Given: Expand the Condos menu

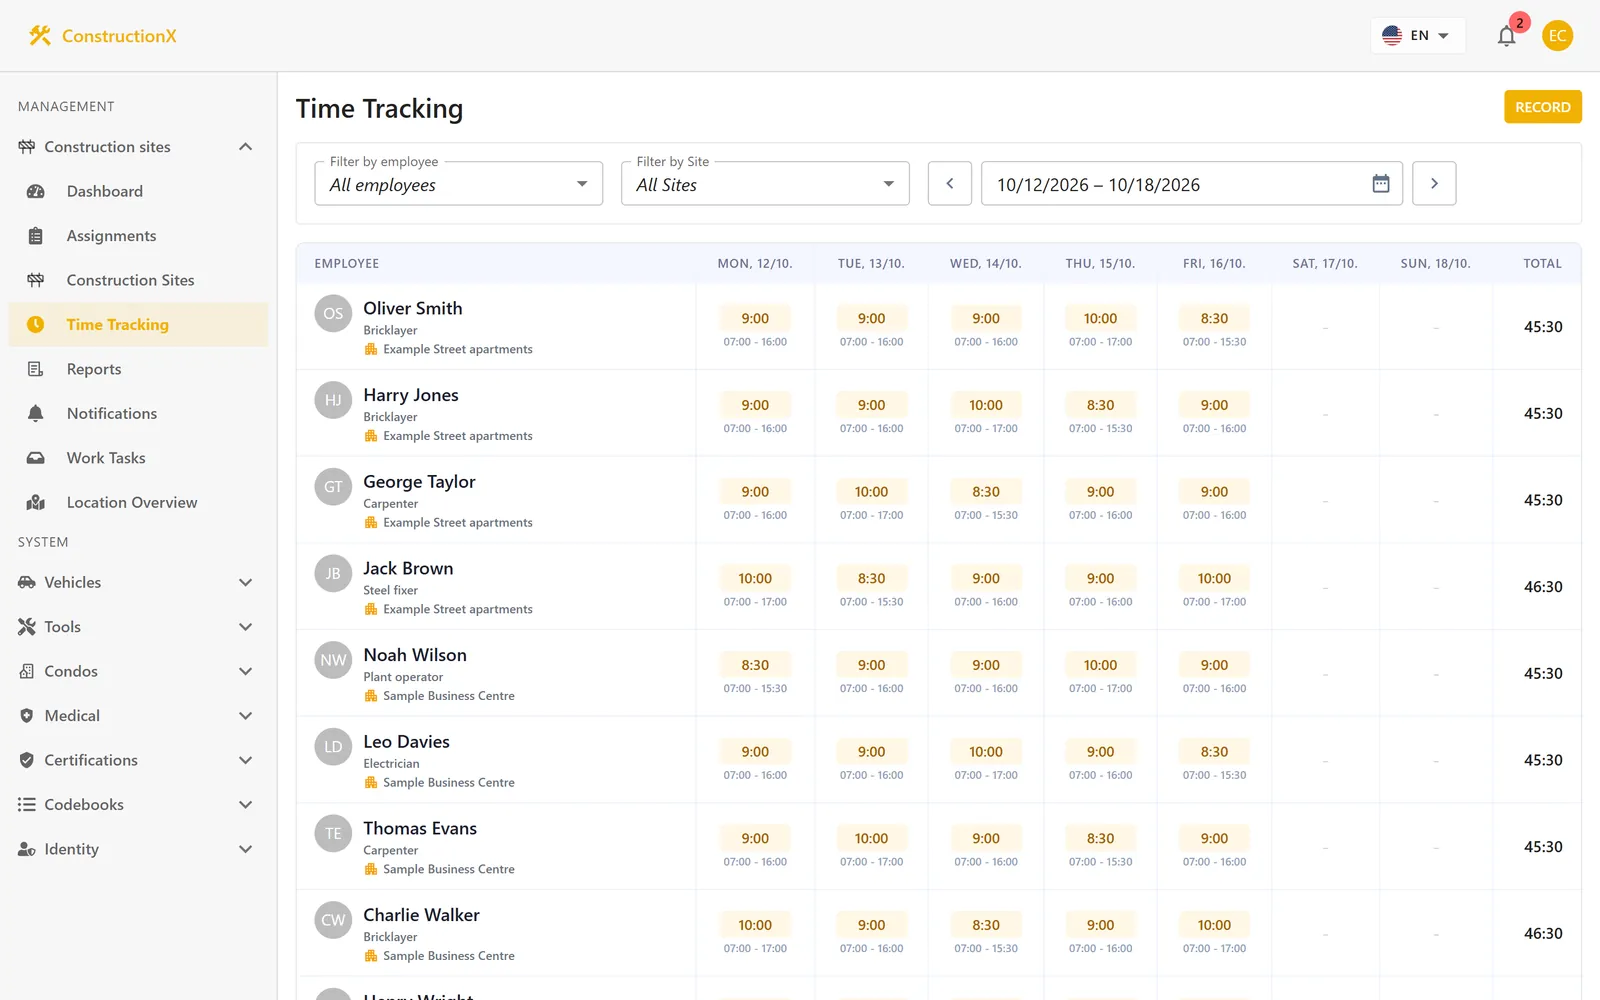Looking at the screenshot, I should [138, 671].
